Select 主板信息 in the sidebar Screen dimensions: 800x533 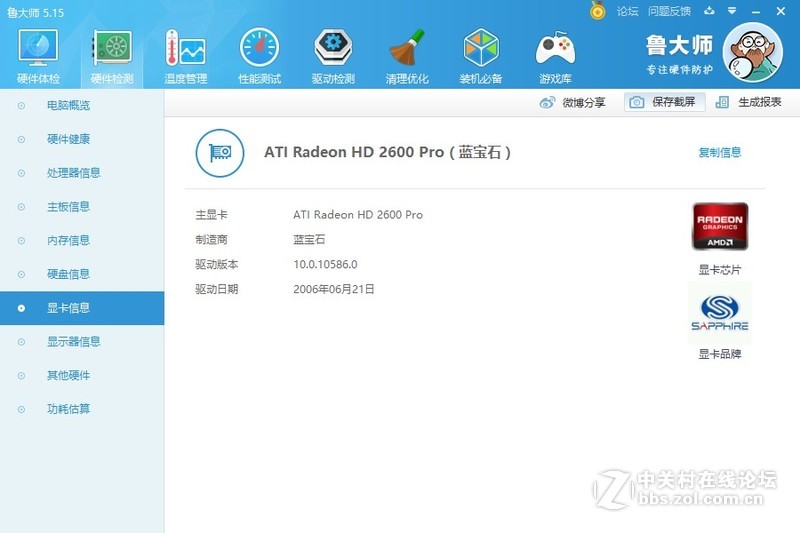tap(82, 207)
